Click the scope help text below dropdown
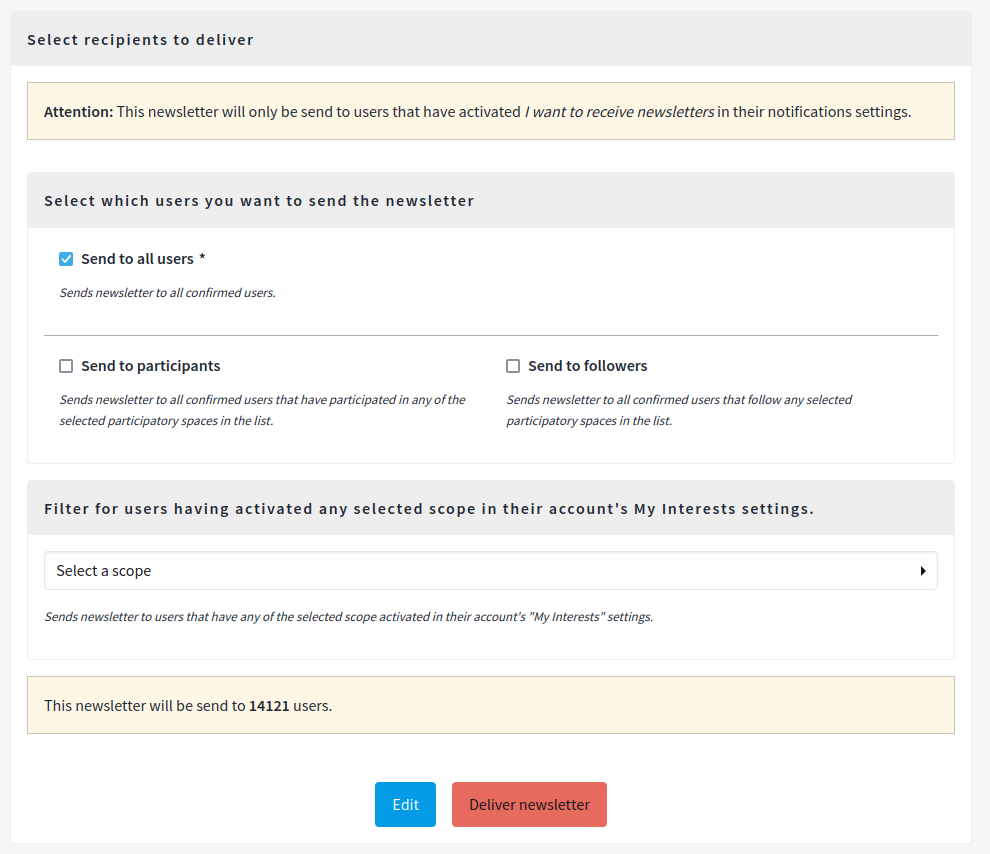The image size is (990, 854). [349, 617]
